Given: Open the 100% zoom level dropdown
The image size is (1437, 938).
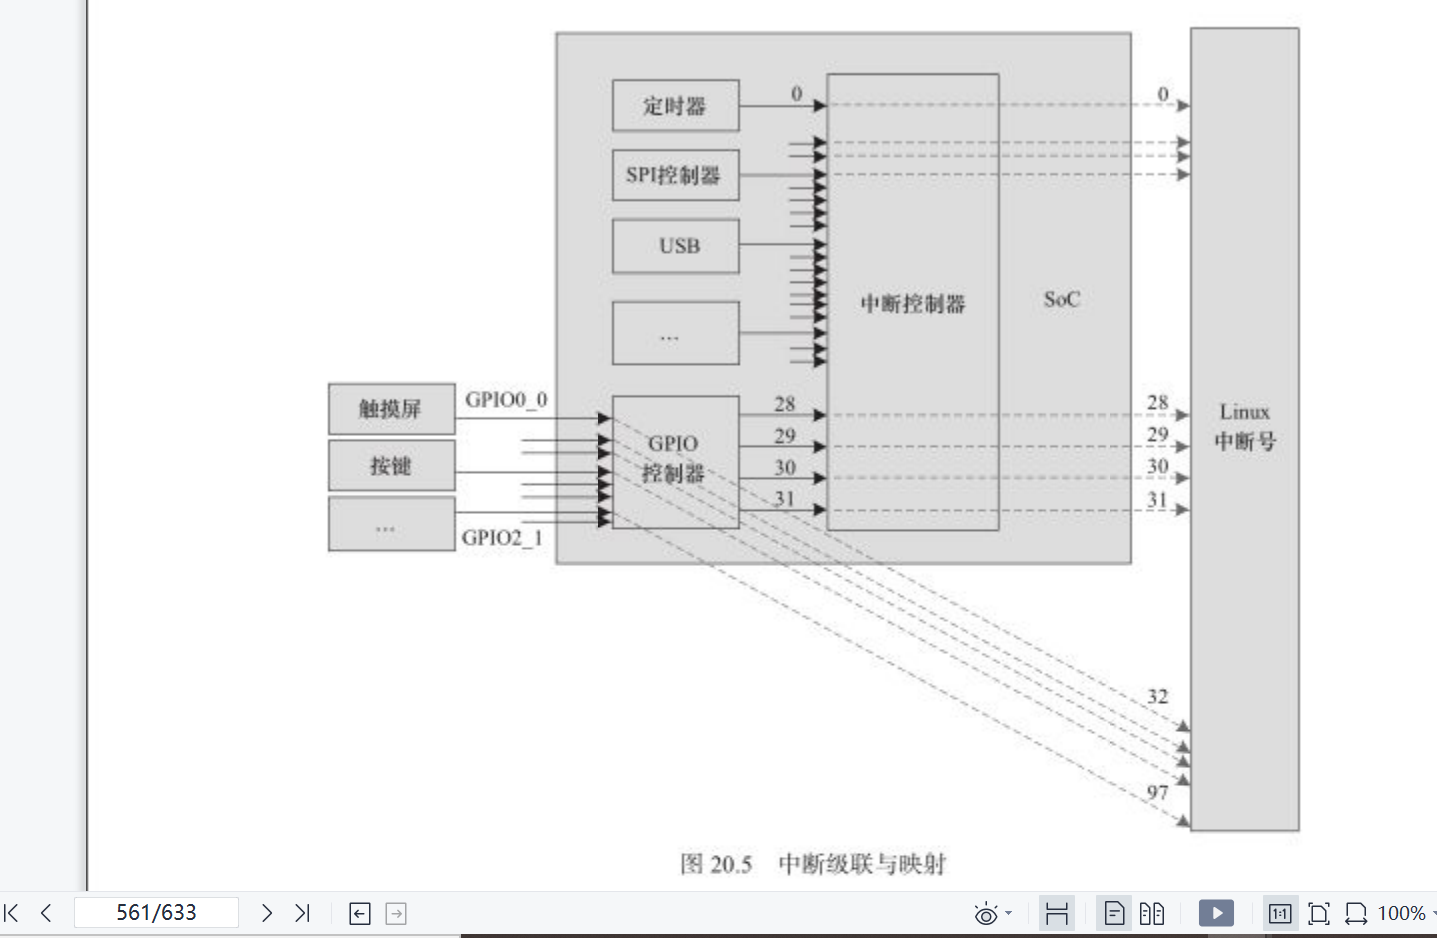Looking at the screenshot, I should tap(1406, 913).
